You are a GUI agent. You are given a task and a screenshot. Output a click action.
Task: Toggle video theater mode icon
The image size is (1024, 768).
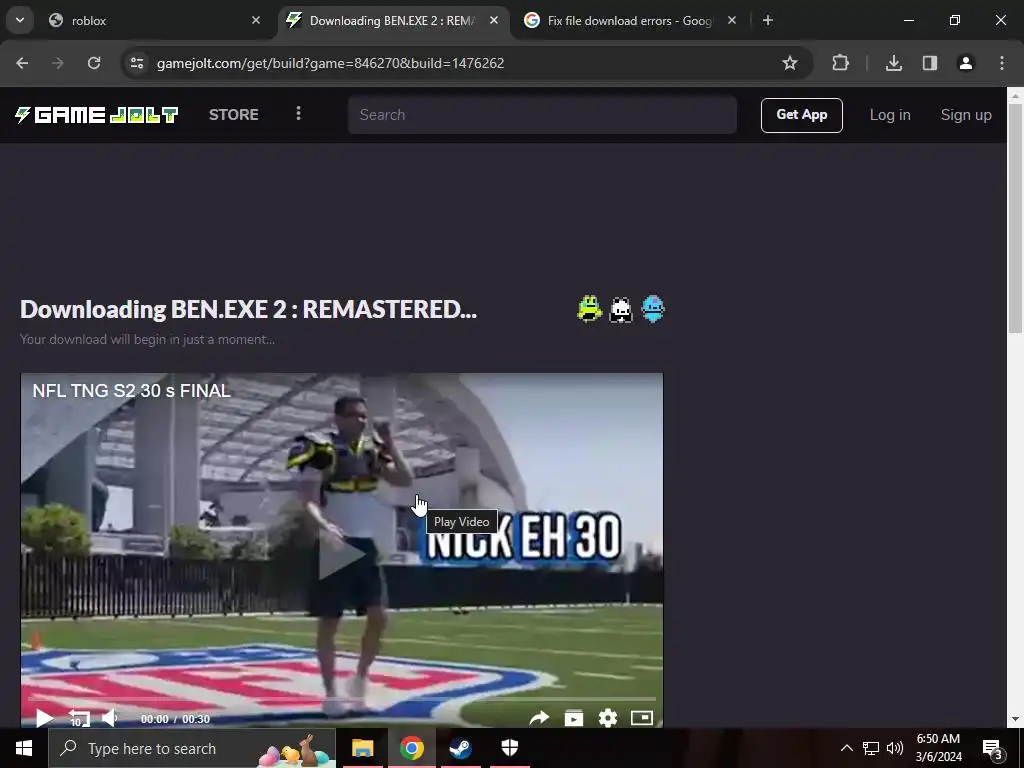(642, 718)
